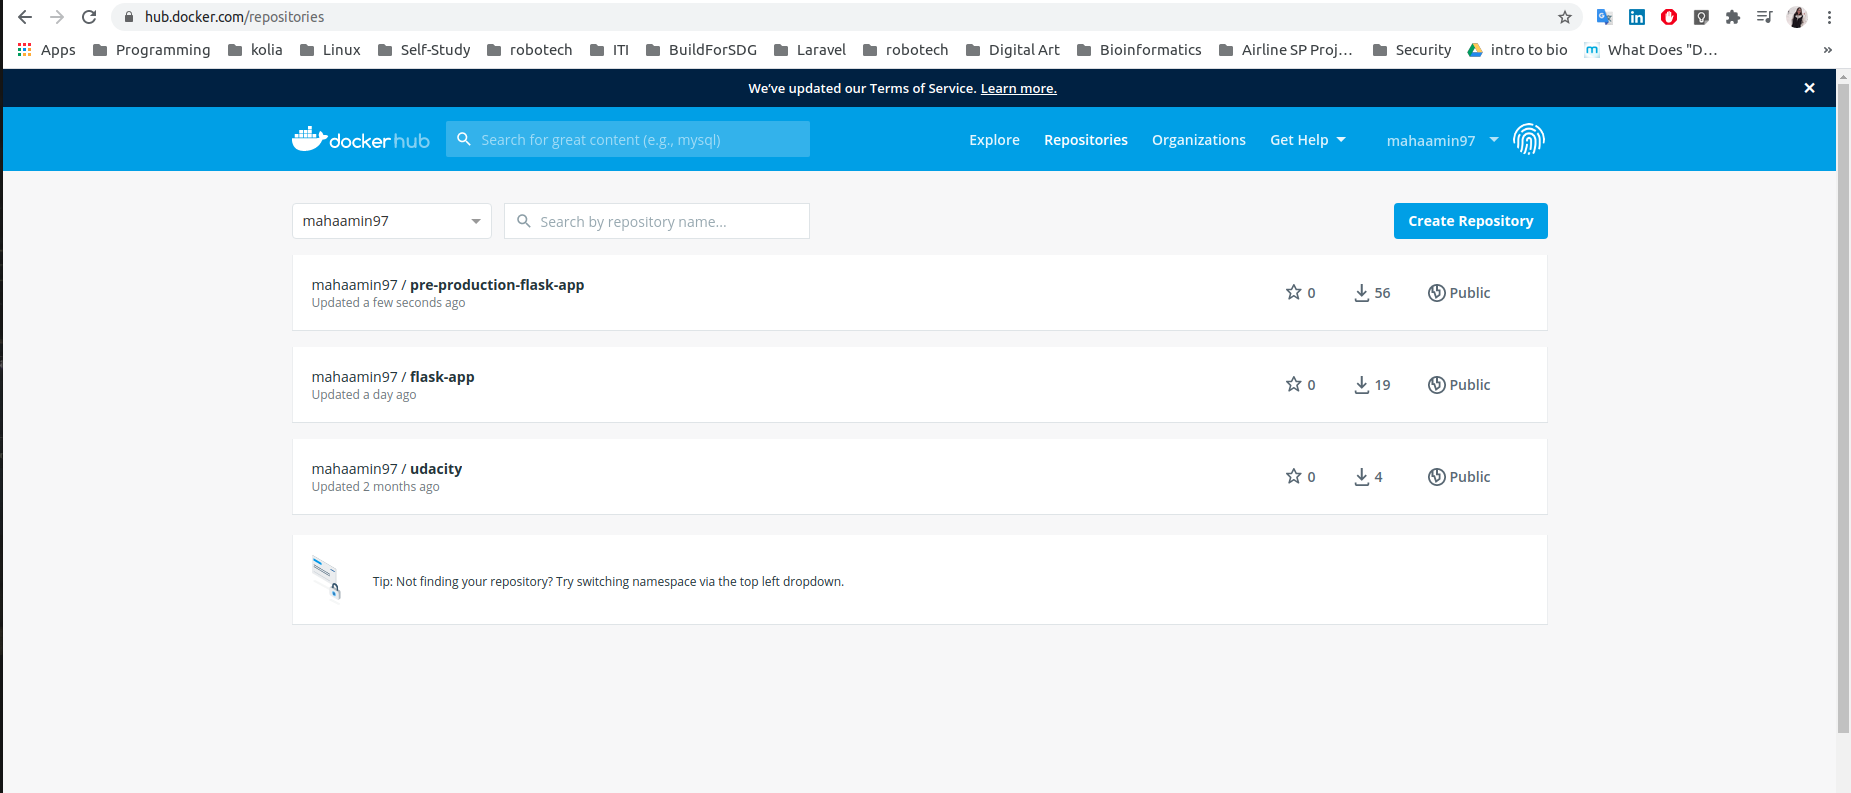This screenshot has width=1851, height=793.
Task: Click the star icon for udacity repository
Action: (x=1293, y=476)
